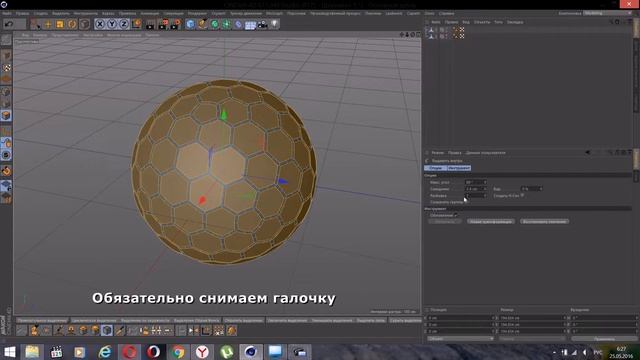Click the highlighted cube icon in bottom tool row
The width and height of the screenshot is (640, 360).
point(107,330)
